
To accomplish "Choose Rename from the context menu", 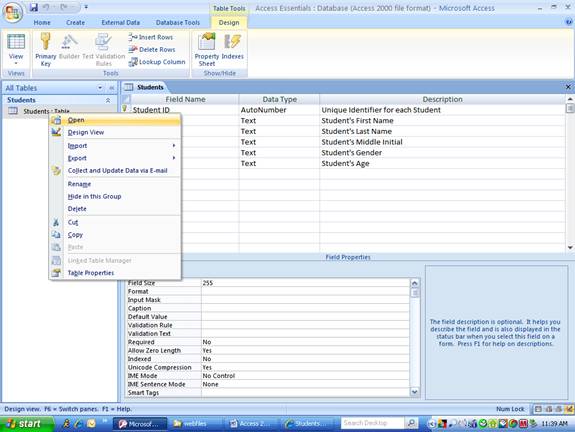I will point(115,184).
